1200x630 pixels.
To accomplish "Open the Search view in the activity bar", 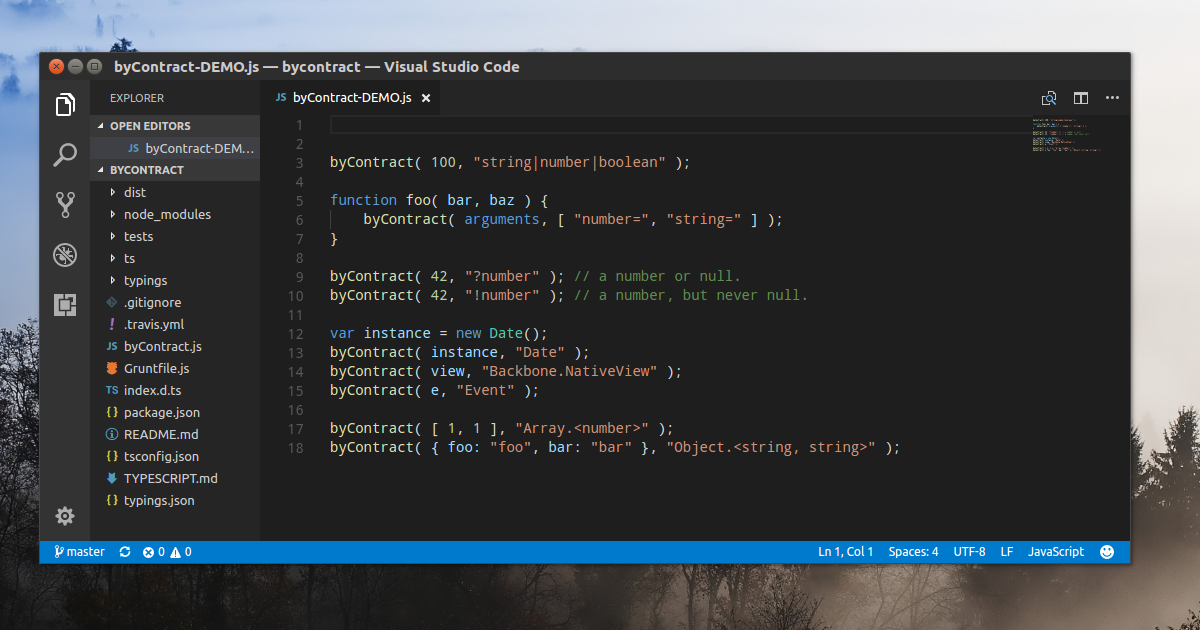I will tap(64, 155).
